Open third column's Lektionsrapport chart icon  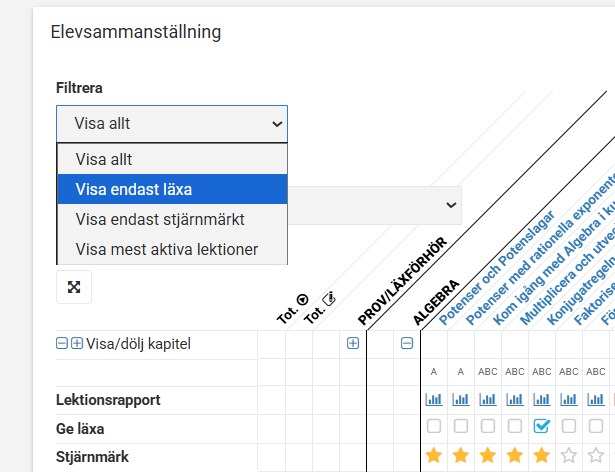point(488,400)
